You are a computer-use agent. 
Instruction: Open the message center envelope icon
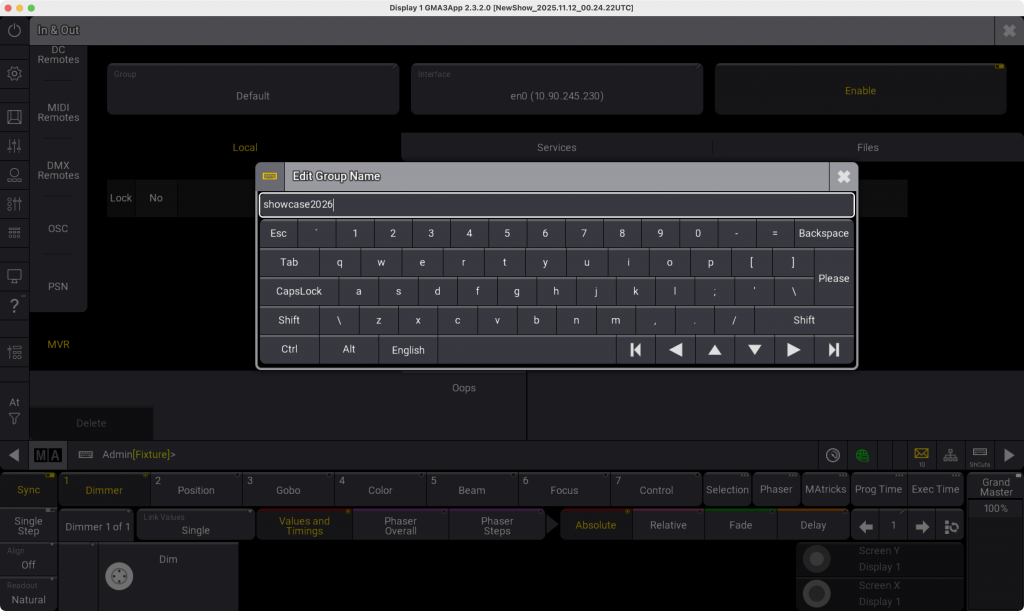pos(921,454)
